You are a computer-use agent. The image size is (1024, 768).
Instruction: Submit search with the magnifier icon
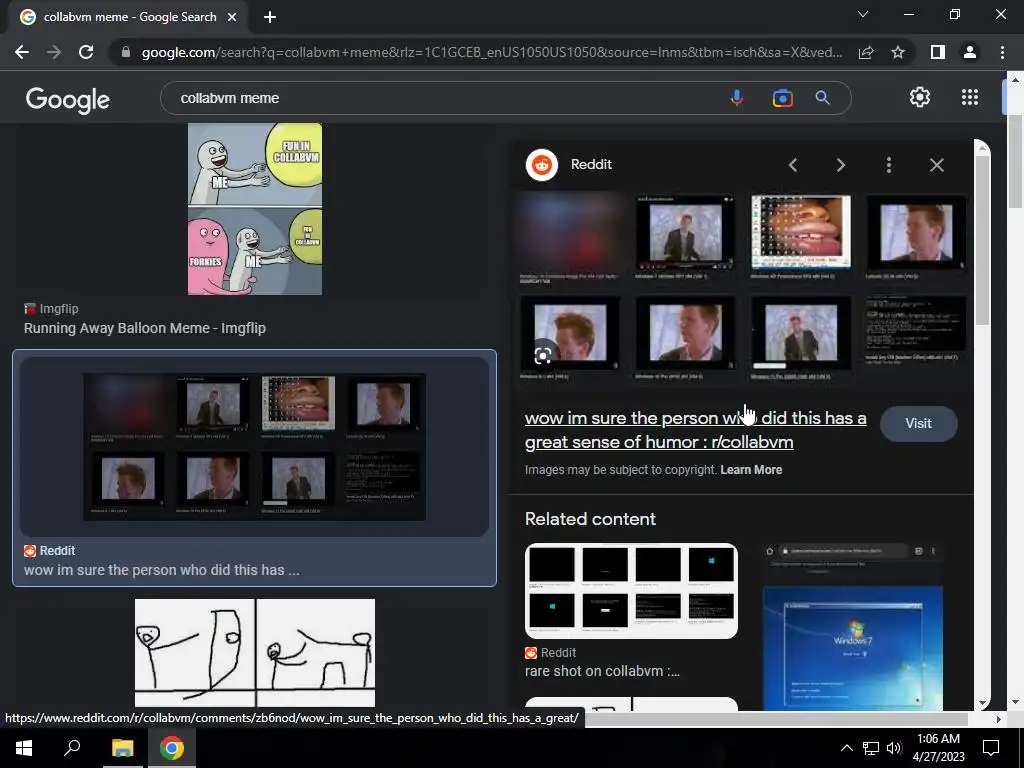[822, 98]
